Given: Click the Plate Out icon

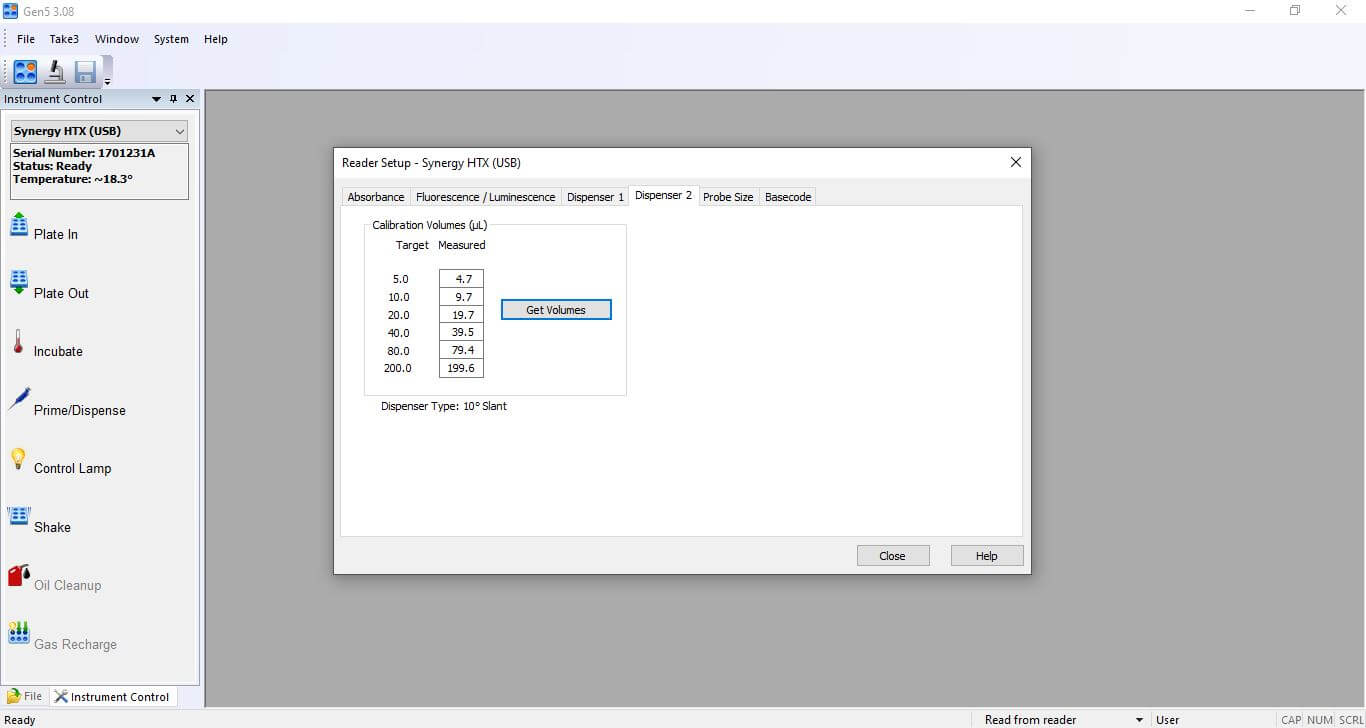Looking at the screenshot, I should 19,283.
